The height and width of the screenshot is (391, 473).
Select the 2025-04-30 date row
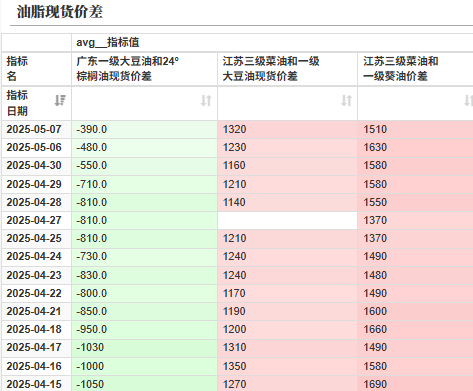pyautogui.click(x=37, y=165)
